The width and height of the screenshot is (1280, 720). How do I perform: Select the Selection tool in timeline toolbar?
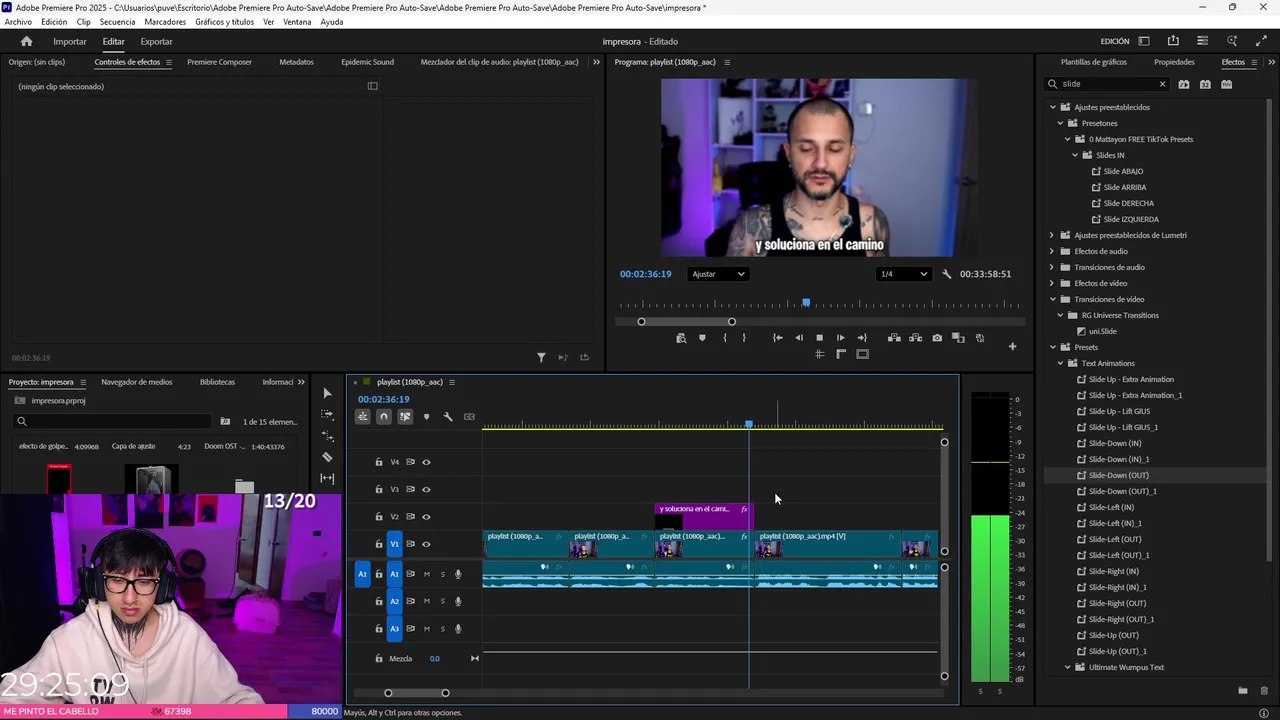[327, 393]
